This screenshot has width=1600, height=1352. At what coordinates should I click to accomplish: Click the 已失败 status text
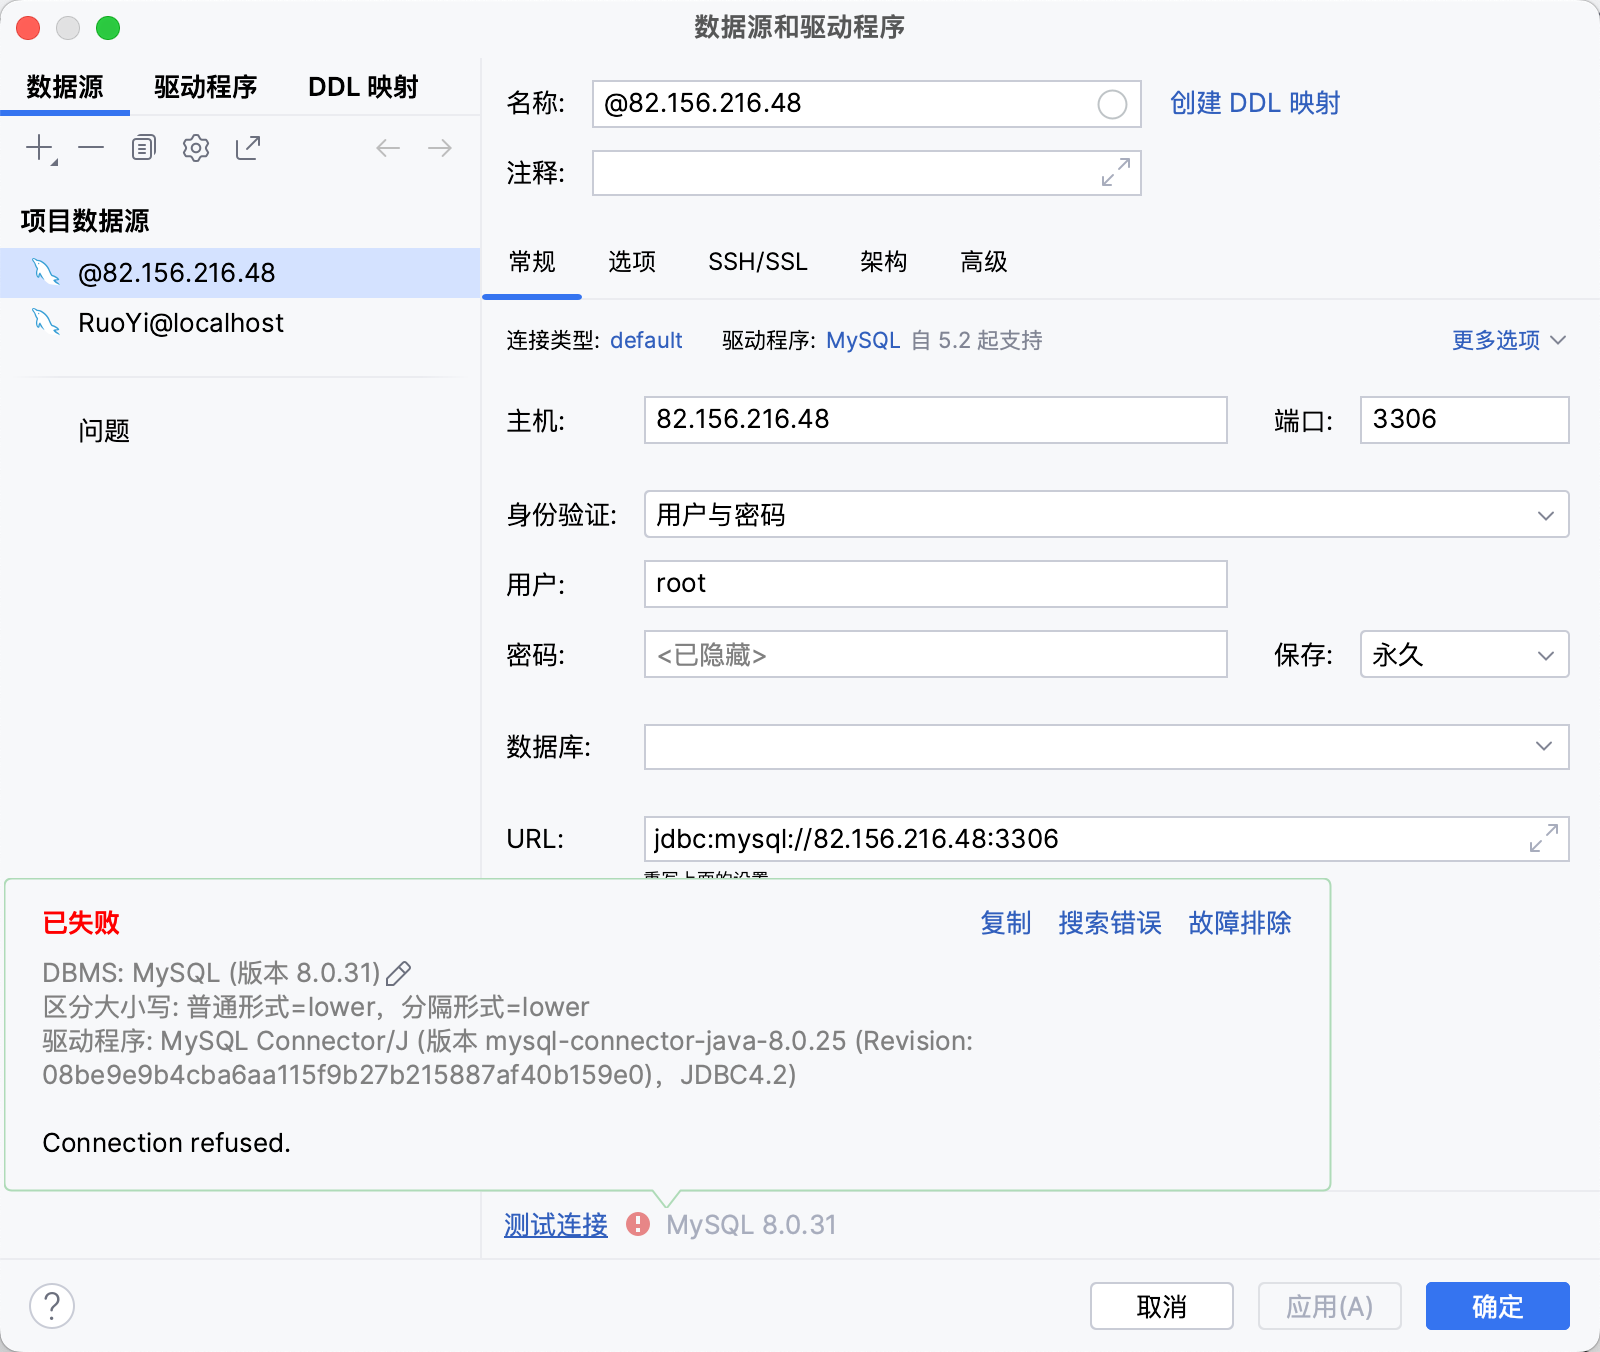pyautogui.click(x=81, y=922)
